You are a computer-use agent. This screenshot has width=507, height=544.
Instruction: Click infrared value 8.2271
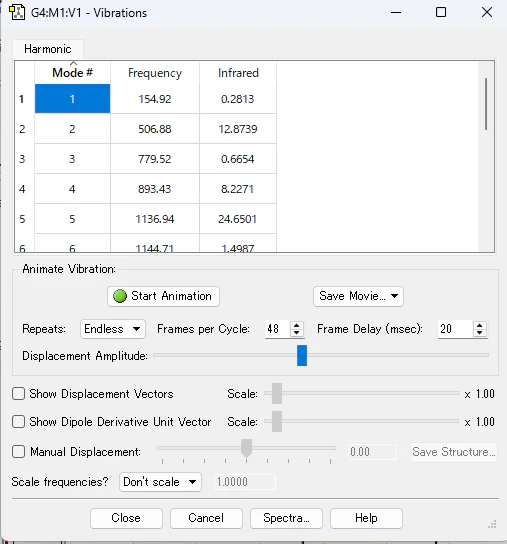[x=238, y=189]
